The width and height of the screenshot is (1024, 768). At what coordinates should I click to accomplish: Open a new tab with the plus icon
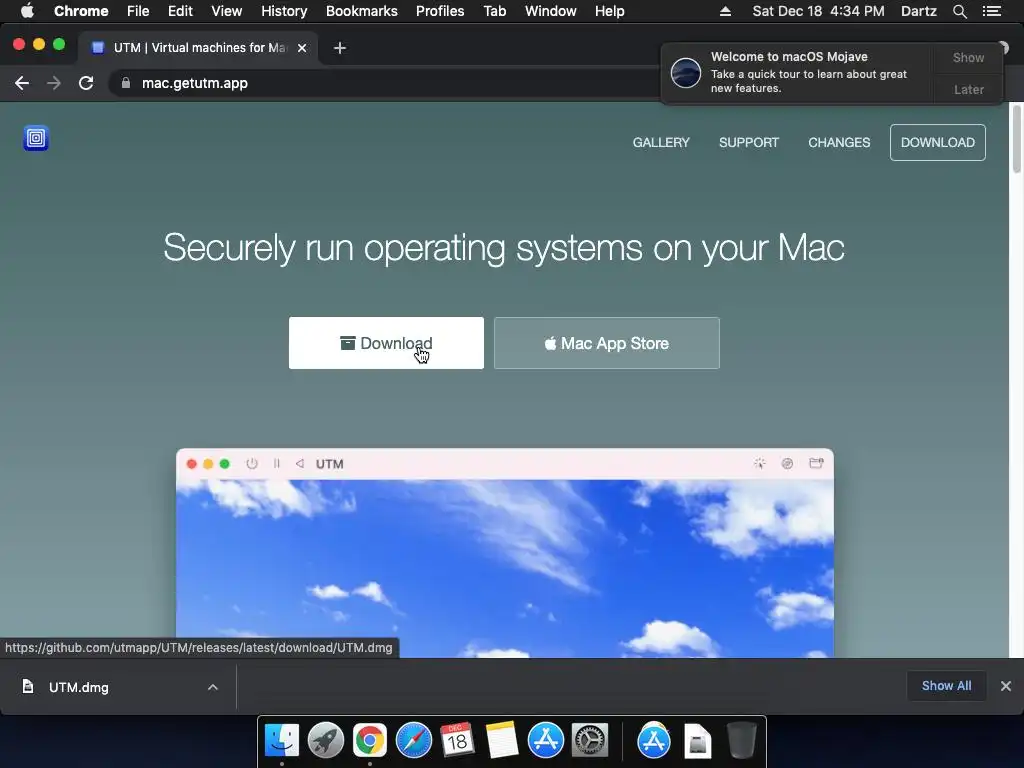[340, 48]
